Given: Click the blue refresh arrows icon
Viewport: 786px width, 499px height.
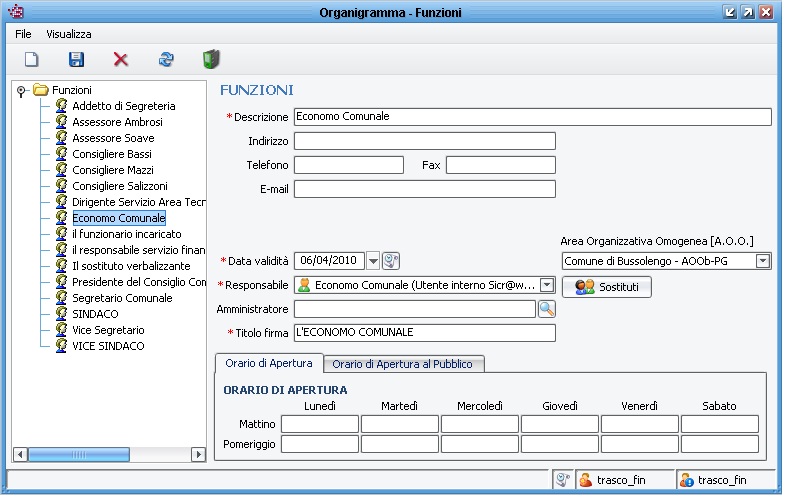Looking at the screenshot, I should [166, 60].
